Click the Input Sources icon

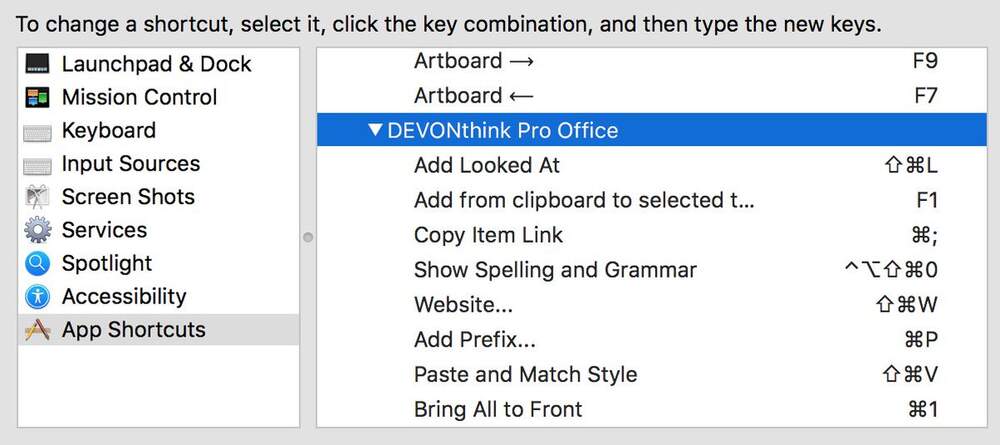click(37, 166)
